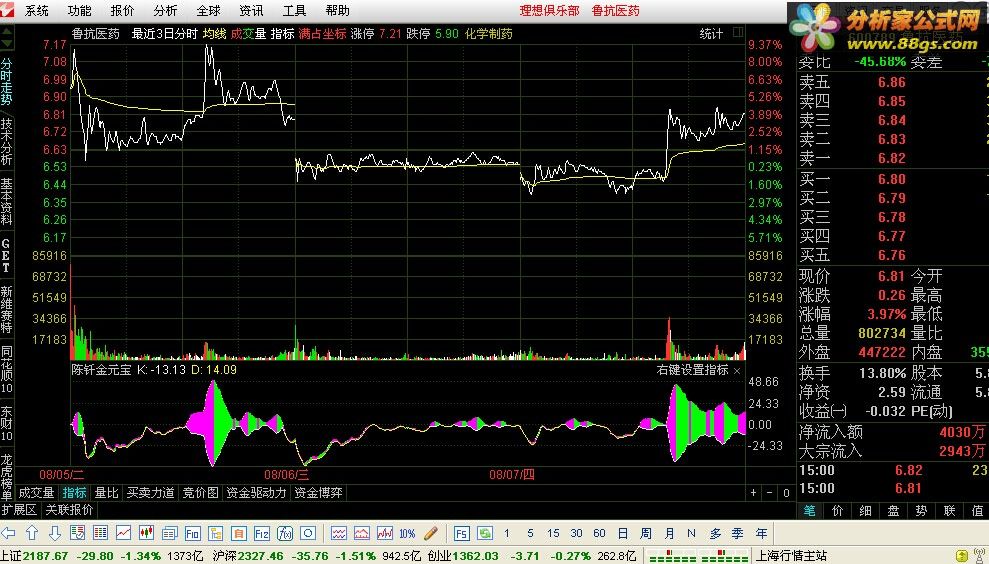Click the down arrow toolbar icon
Image resolution: width=989 pixels, height=564 pixels.
click(x=55, y=533)
